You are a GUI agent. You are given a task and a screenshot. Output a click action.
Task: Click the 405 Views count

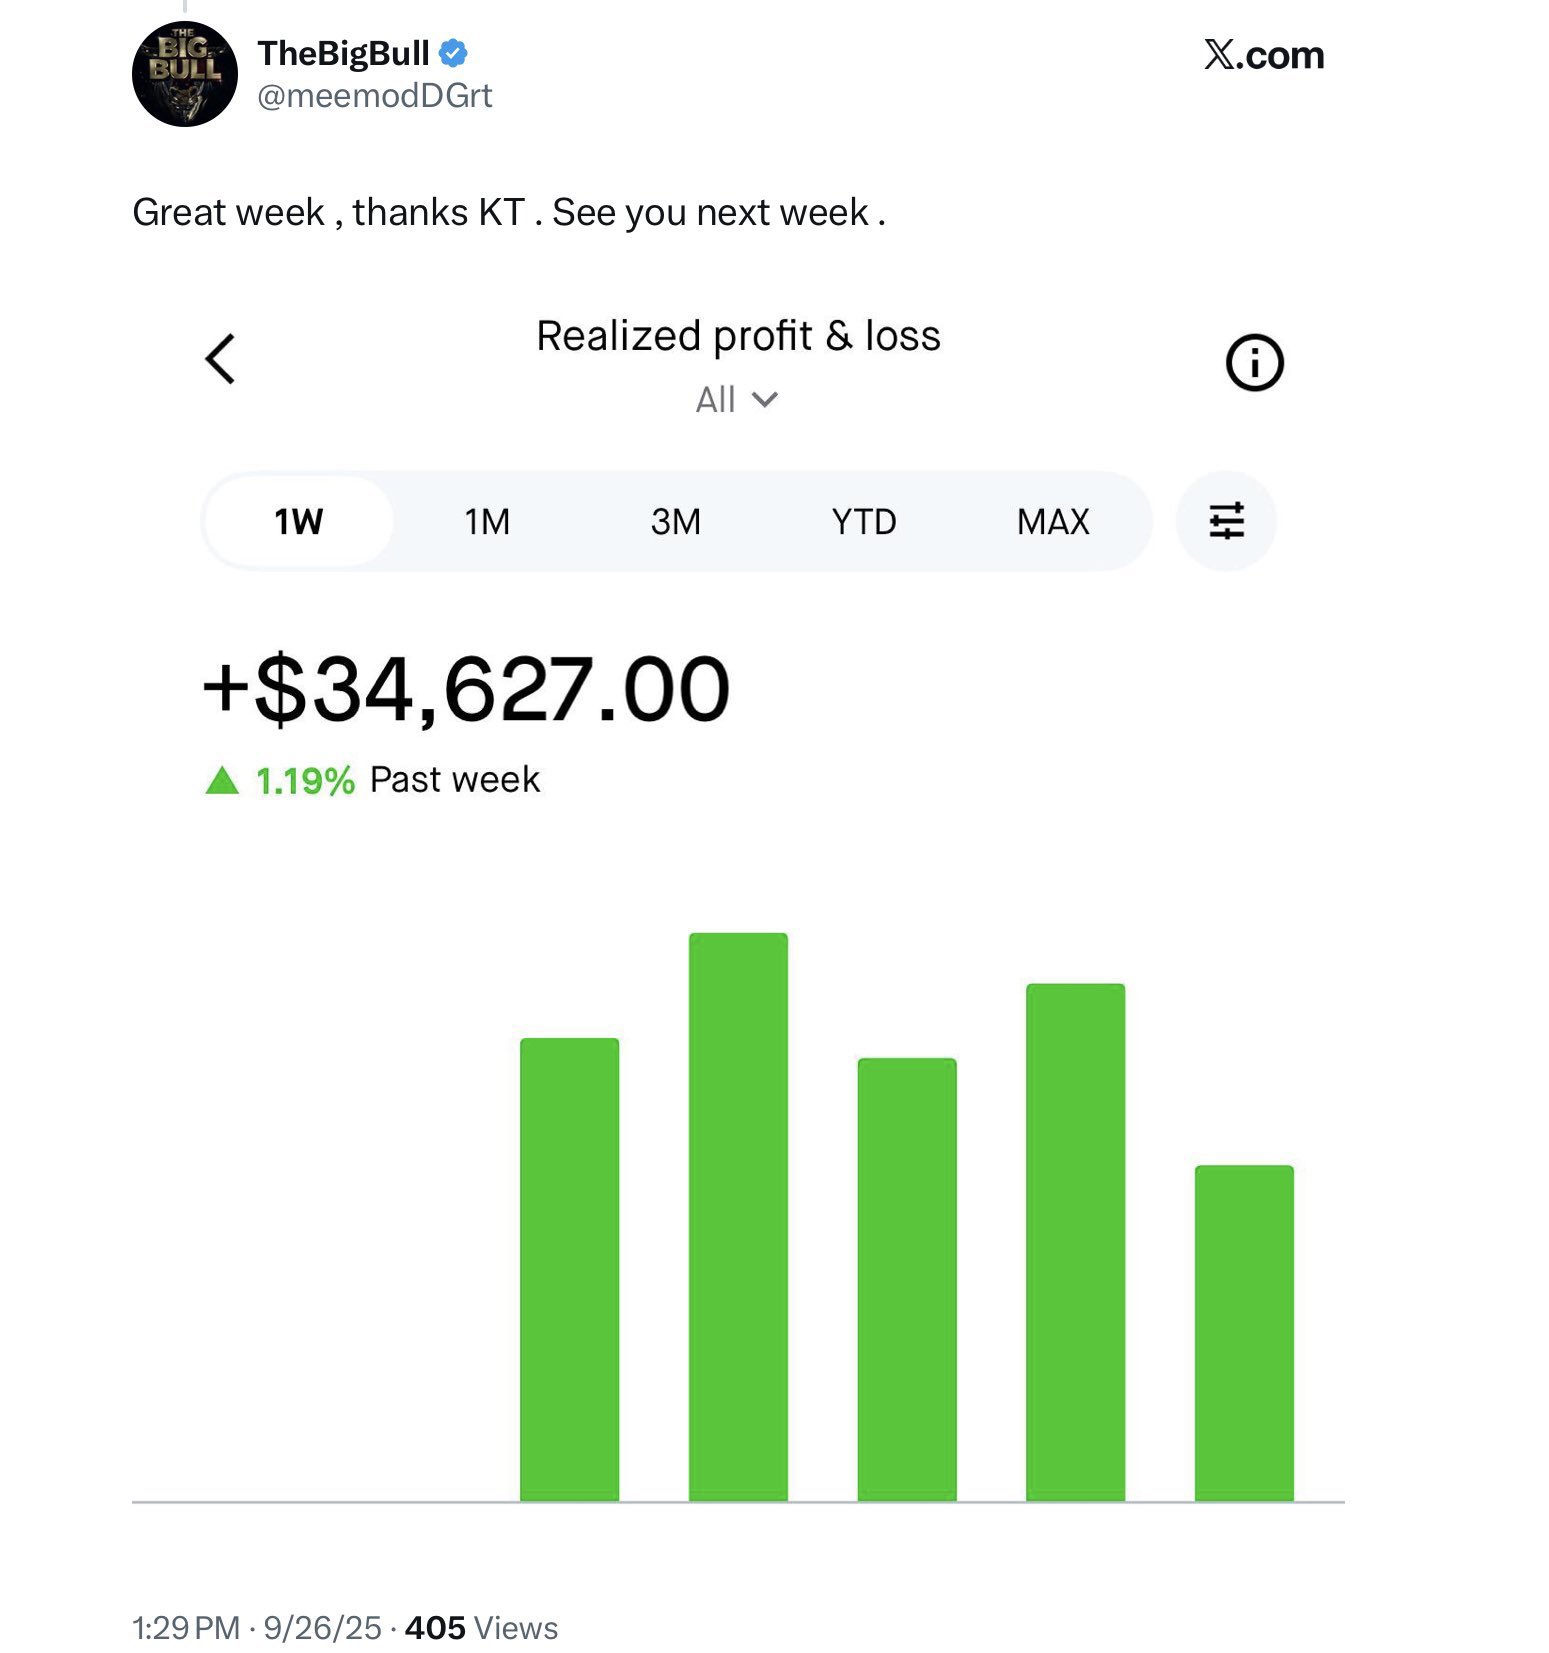tap(481, 1628)
